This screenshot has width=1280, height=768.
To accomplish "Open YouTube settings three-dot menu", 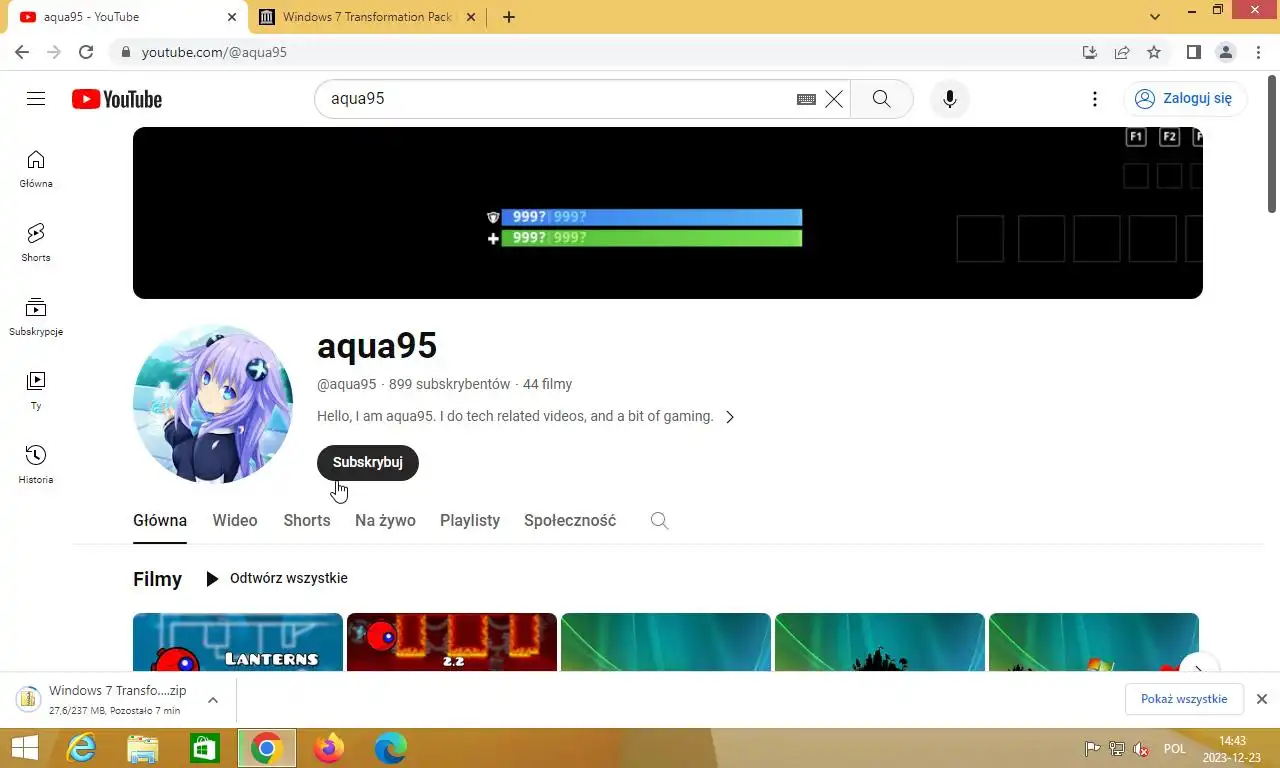I will pyautogui.click(x=1095, y=99).
